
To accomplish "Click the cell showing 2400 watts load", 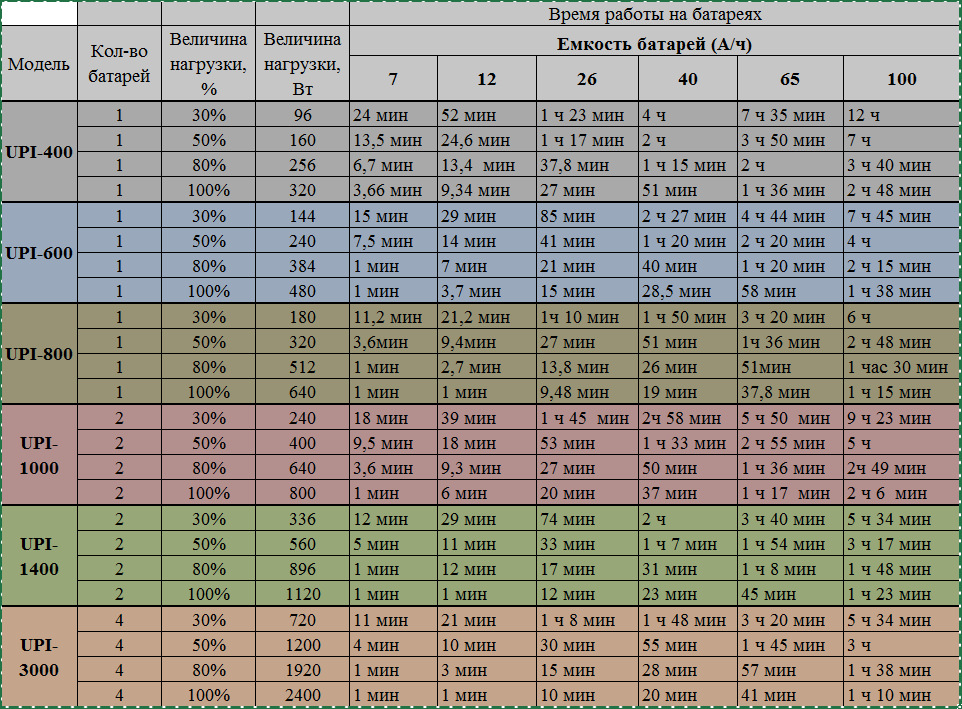I will click(x=302, y=695).
